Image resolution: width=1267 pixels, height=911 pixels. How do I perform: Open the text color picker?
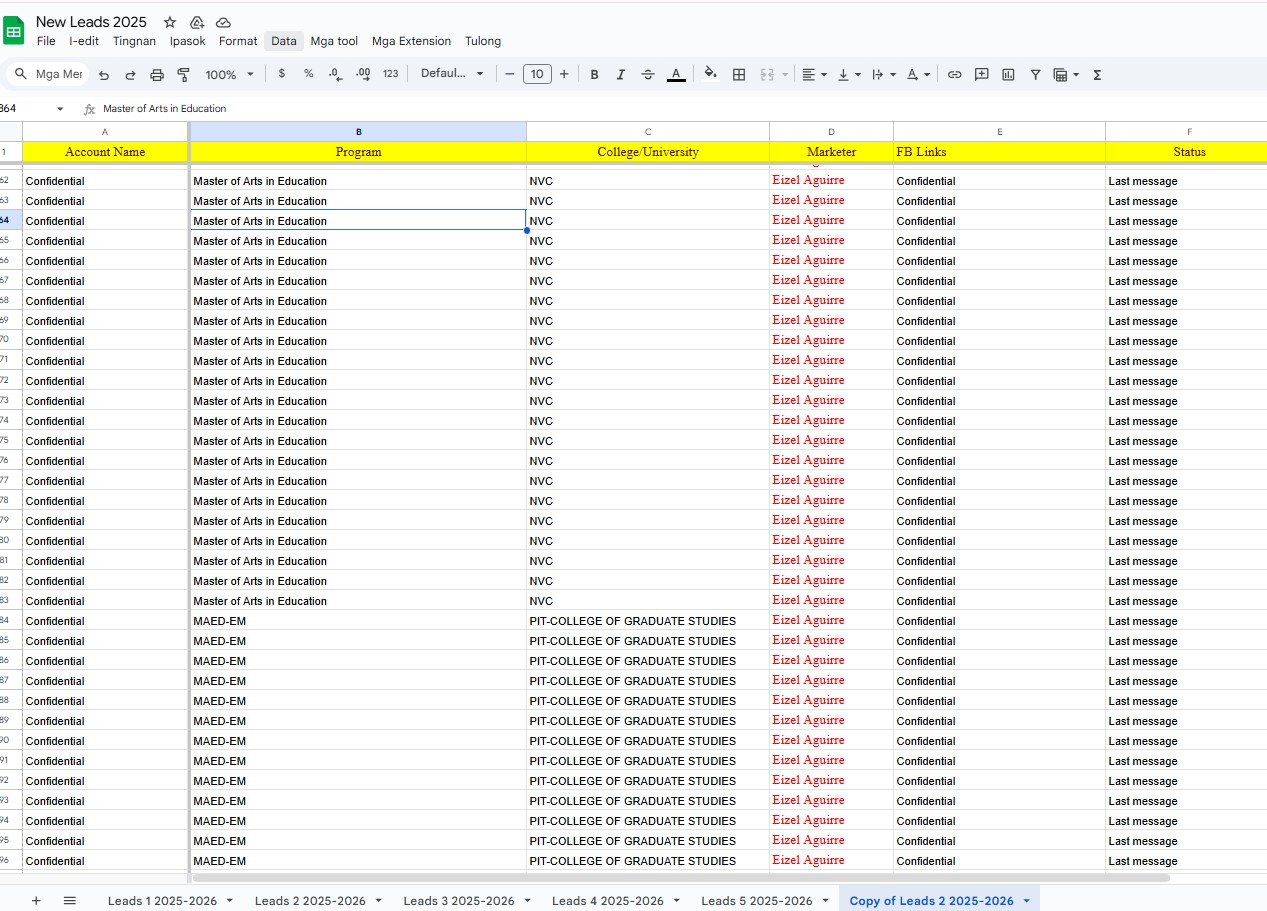pyautogui.click(x=676, y=75)
